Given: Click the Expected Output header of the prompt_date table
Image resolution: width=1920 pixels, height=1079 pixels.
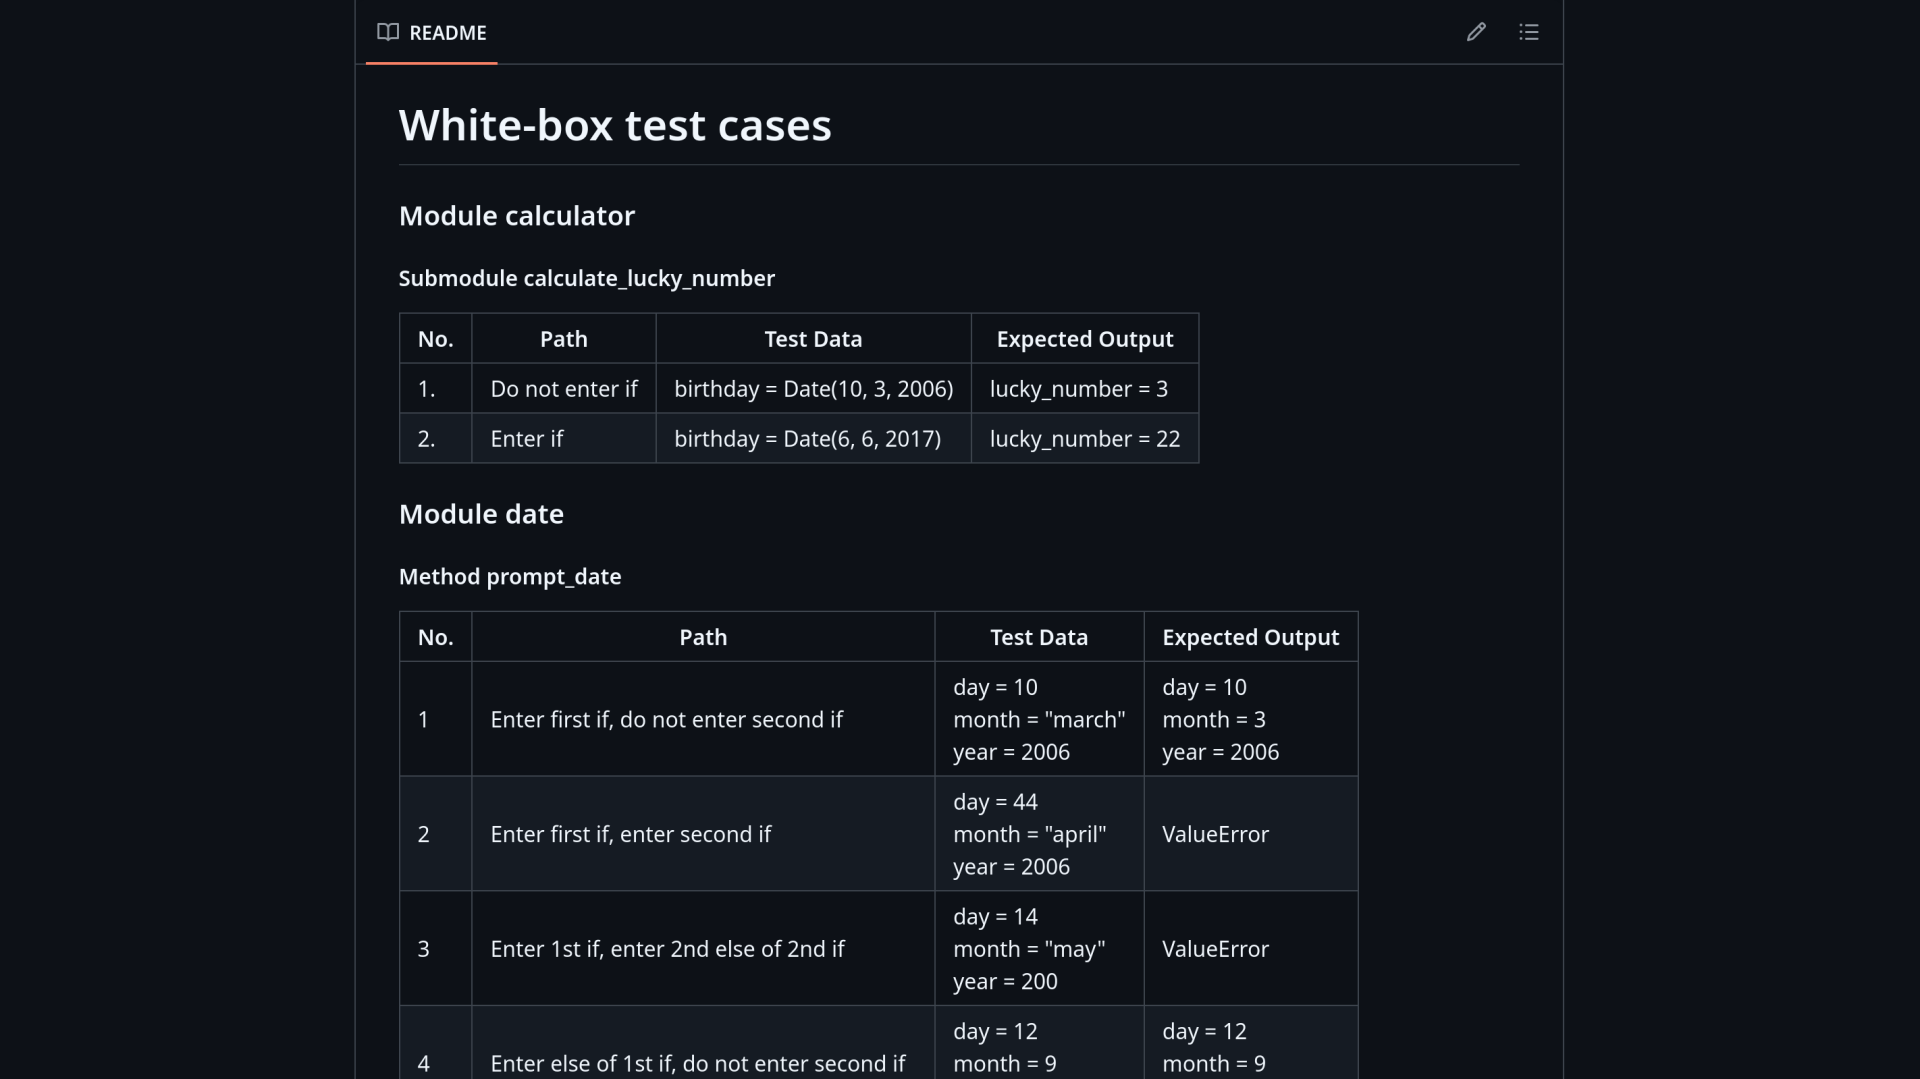Looking at the screenshot, I should (1251, 637).
